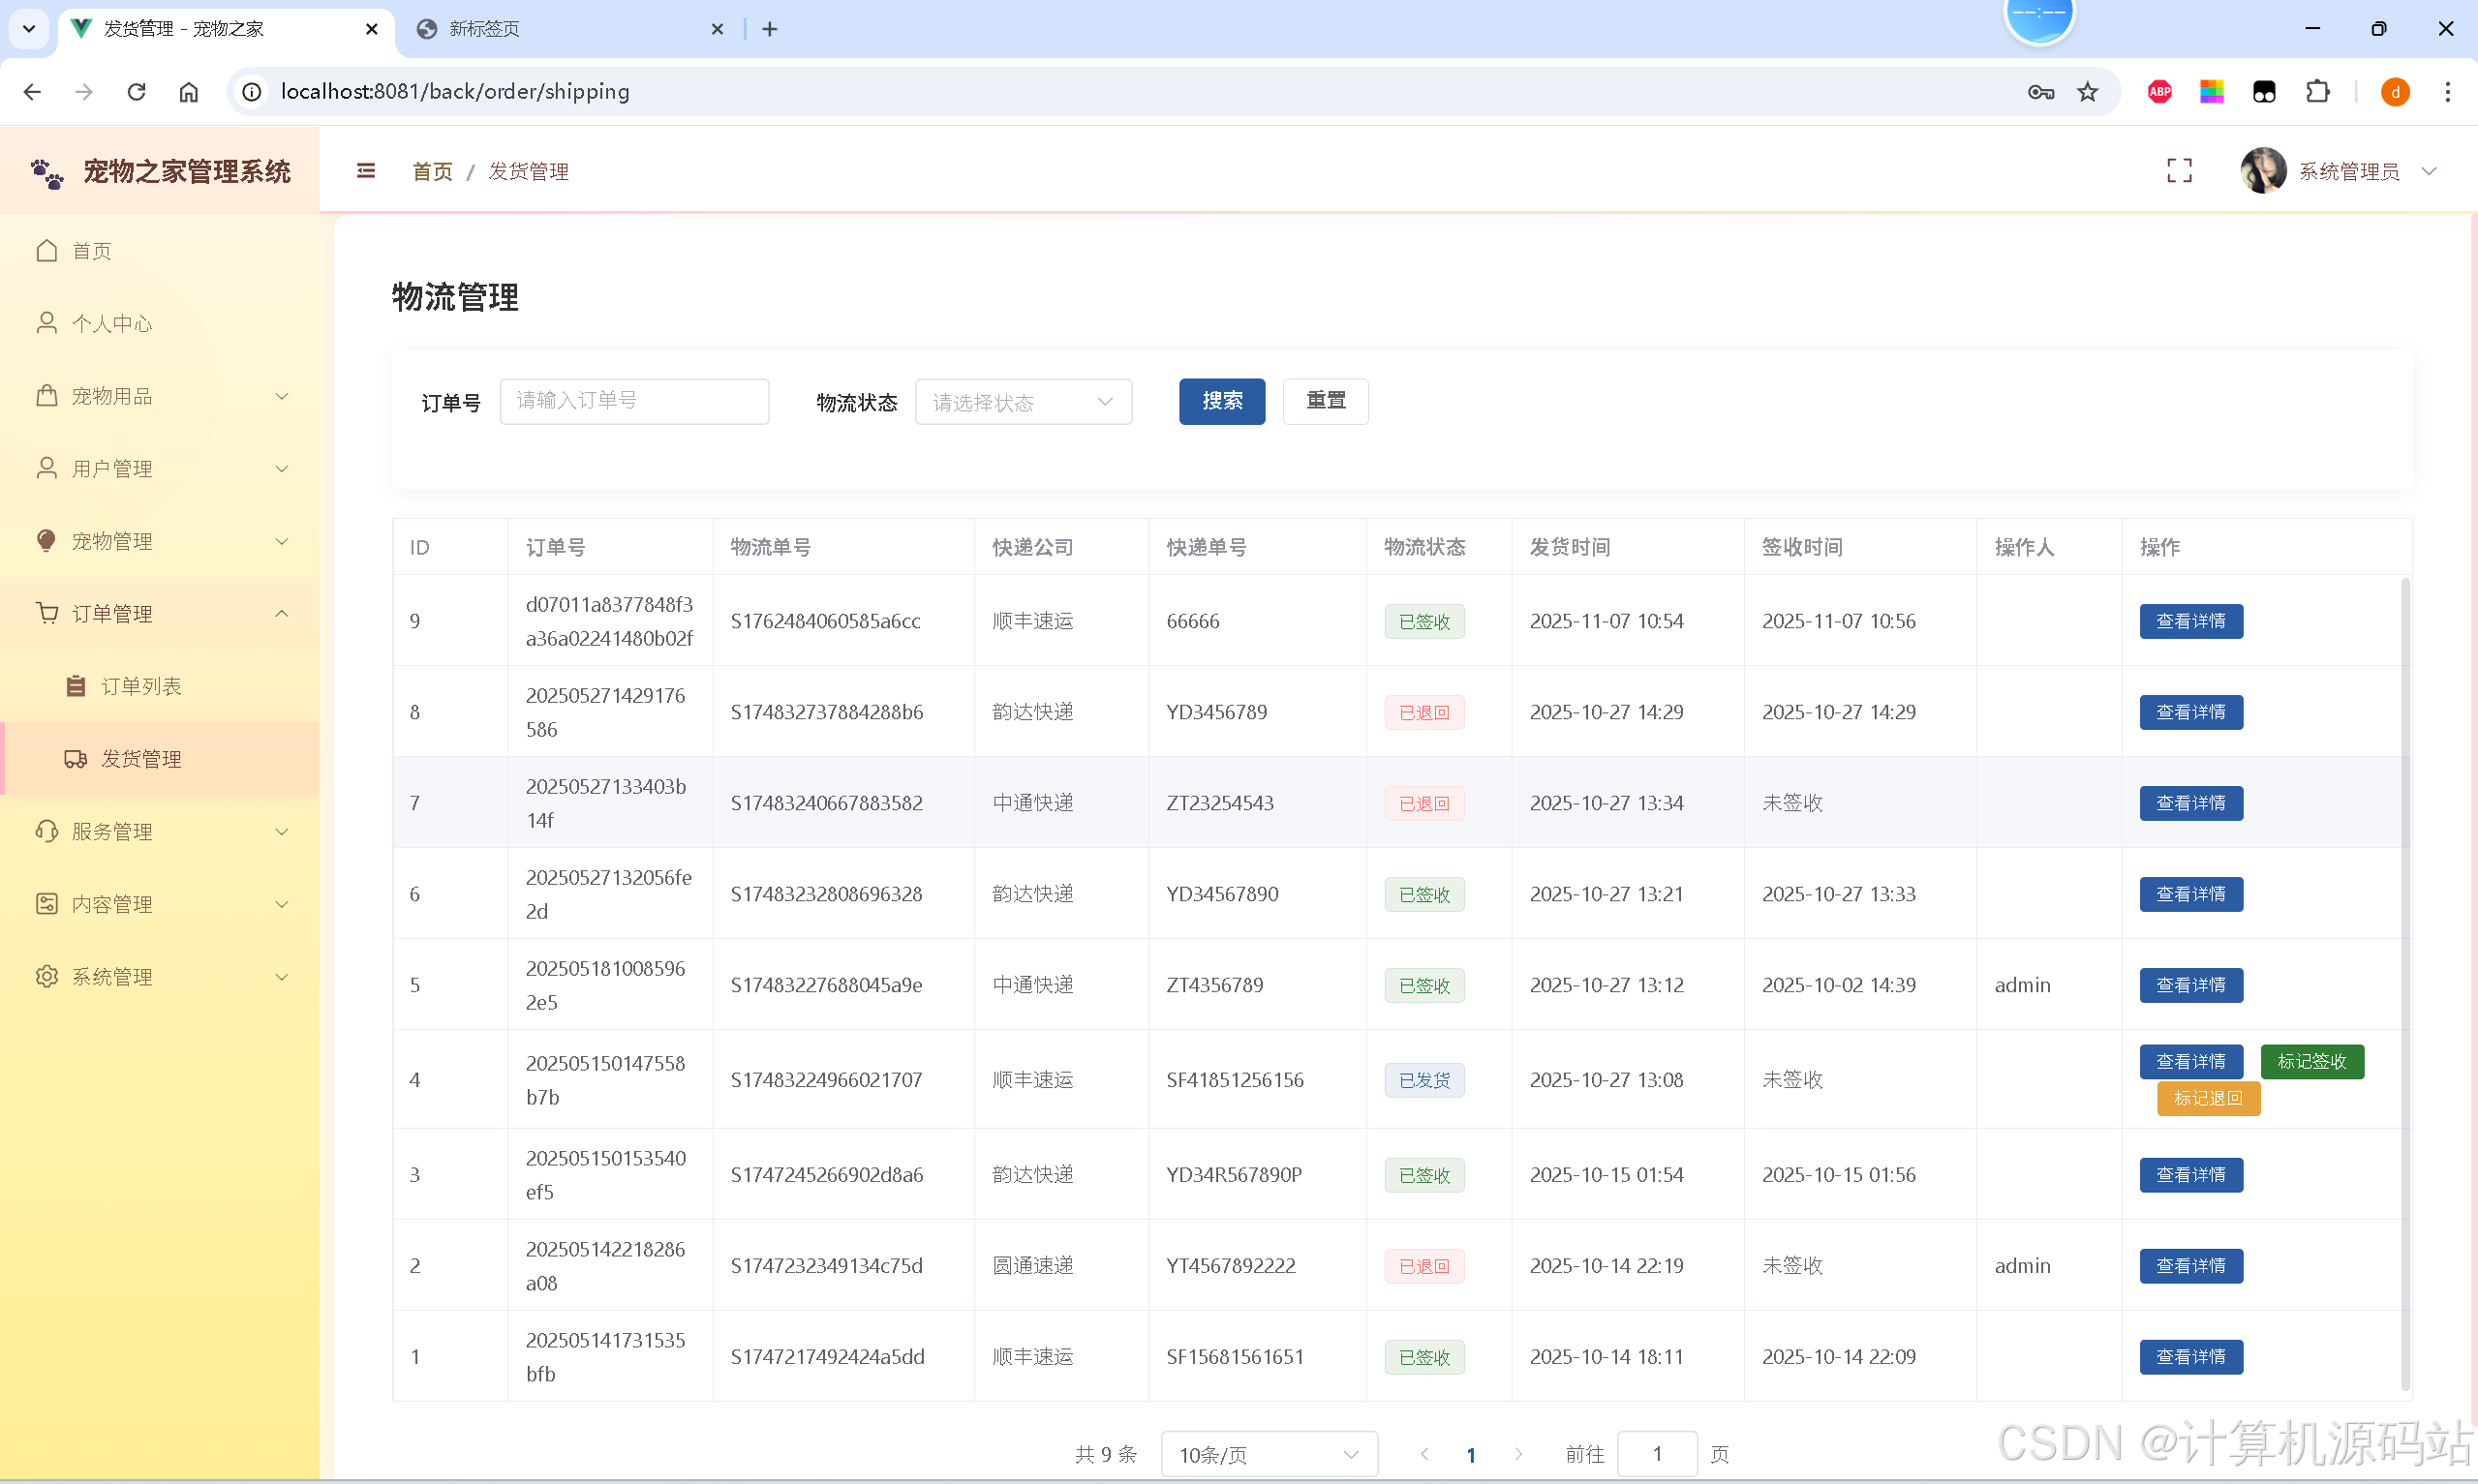Select page number 1 in pagination
This screenshot has height=1484, width=2478.
tap(1471, 1455)
